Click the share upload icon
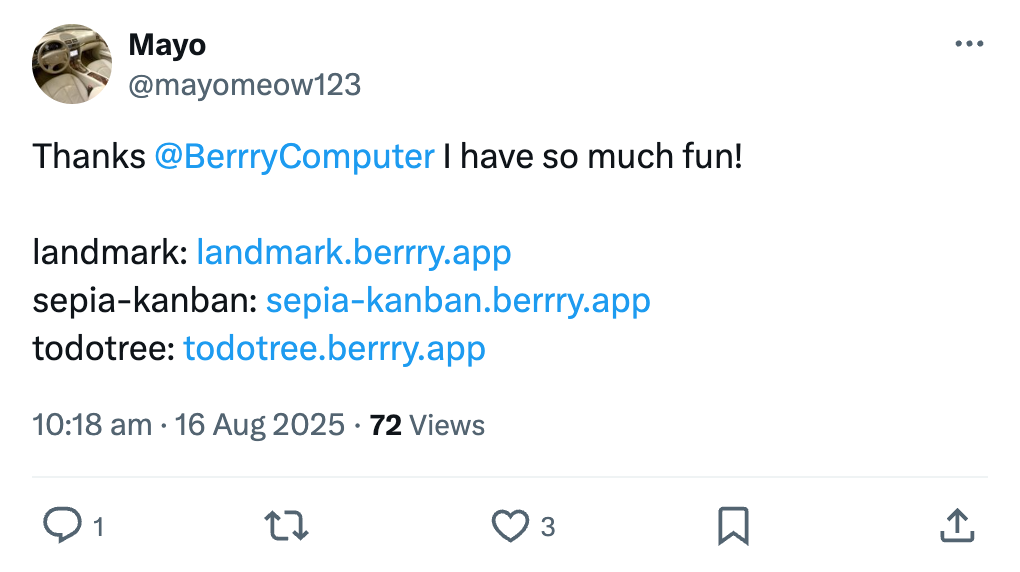The image size is (1020, 572). 957,525
